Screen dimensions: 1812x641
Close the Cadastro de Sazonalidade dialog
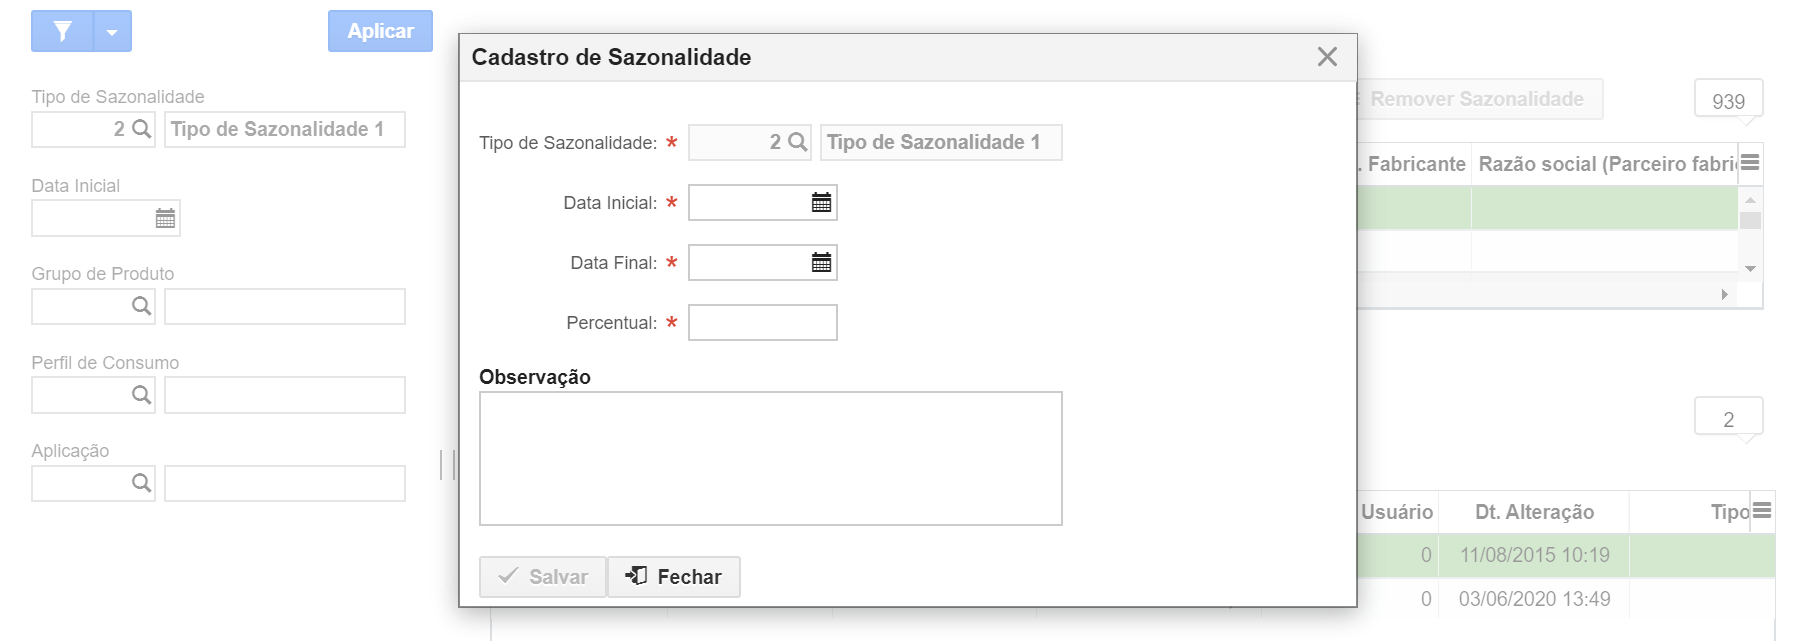[1327, 57]
